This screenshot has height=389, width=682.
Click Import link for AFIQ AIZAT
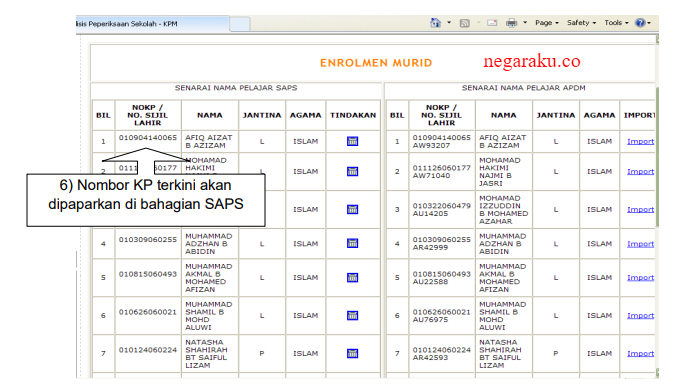pos(640,141)
